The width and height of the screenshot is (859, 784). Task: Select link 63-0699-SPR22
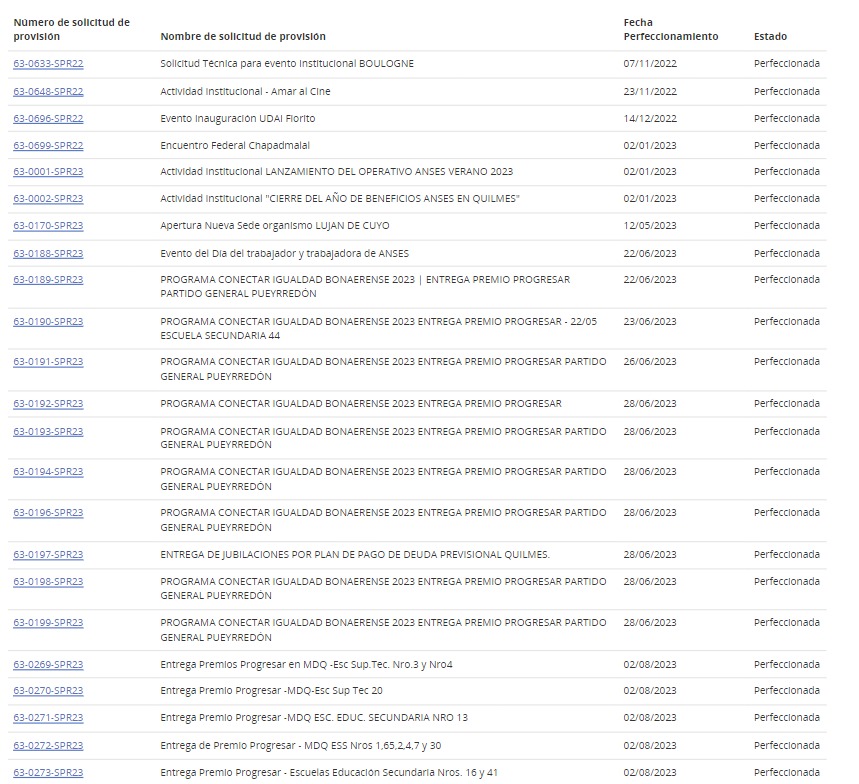[48, 145]
